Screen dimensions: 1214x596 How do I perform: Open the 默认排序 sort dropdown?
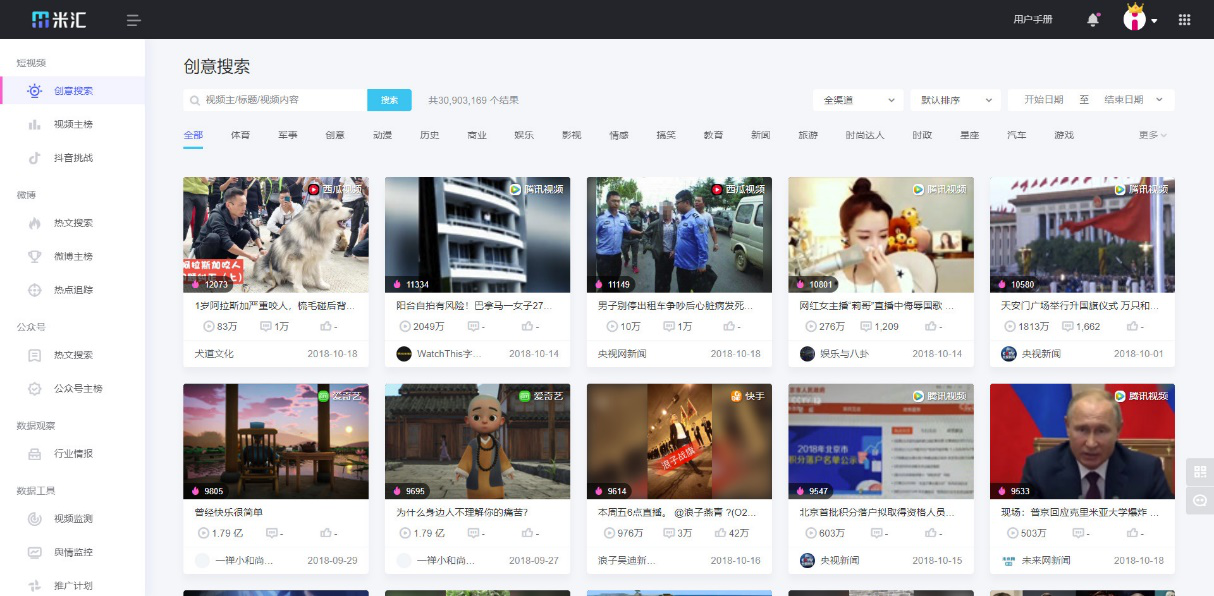tap(954, 99)
